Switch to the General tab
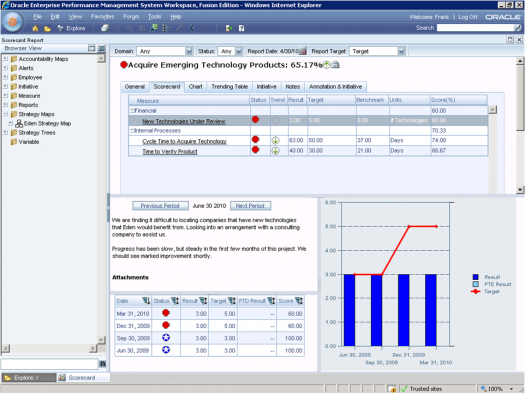The height and width of the screenshot is (394, 525). [x=135, y=87]
